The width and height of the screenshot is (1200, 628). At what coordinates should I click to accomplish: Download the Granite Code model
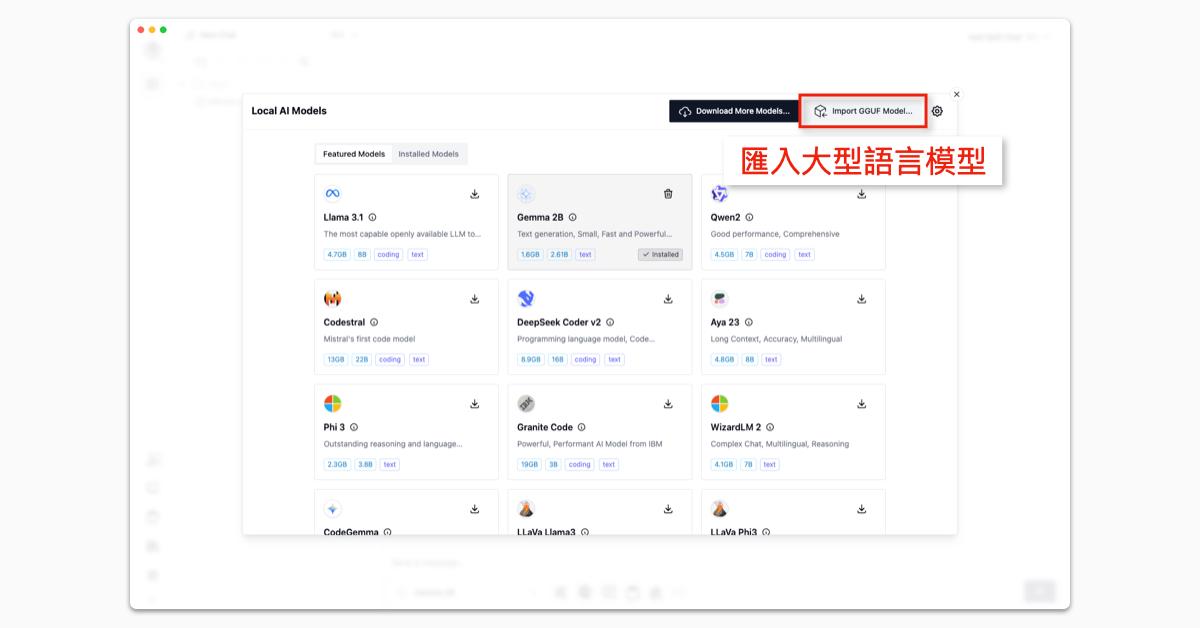click(x=668, y=404)
